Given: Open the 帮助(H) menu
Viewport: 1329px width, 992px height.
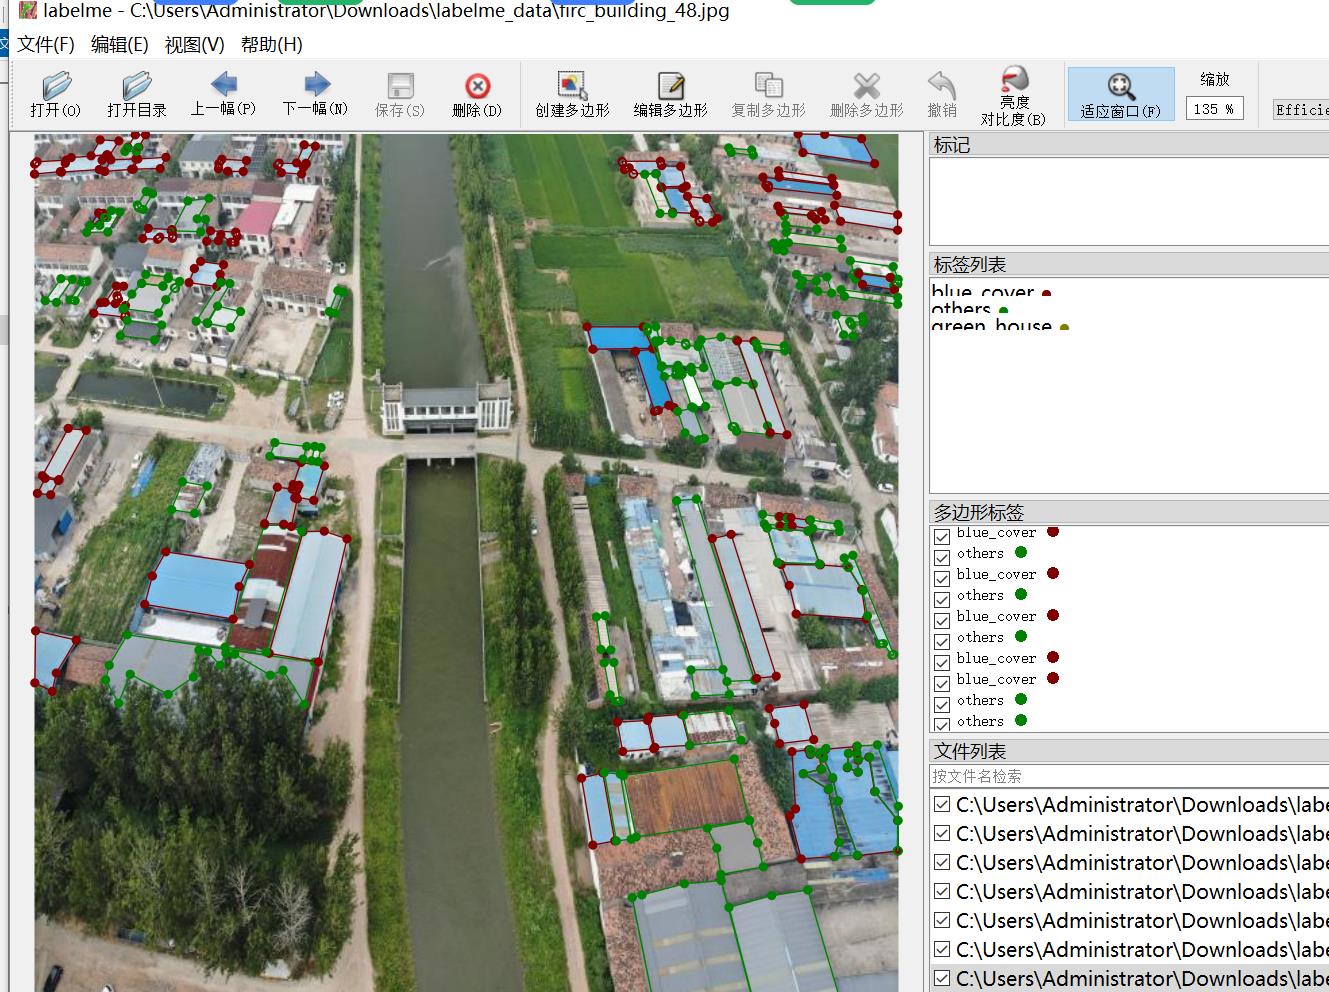Looking at the screenshot, I should 271,45.
